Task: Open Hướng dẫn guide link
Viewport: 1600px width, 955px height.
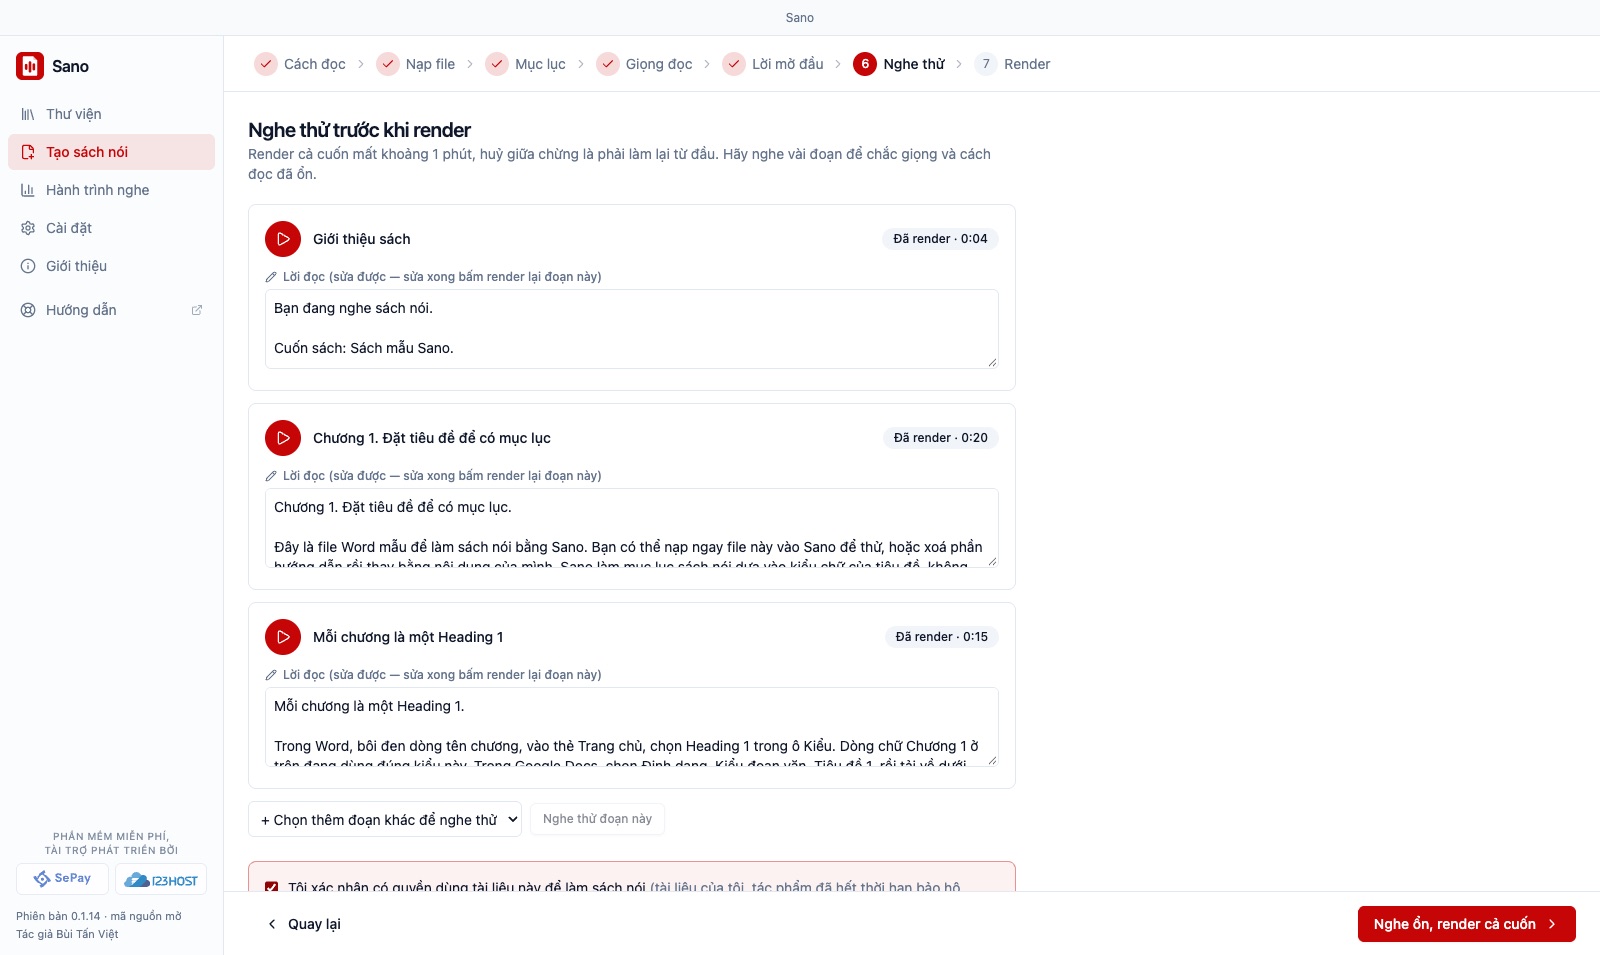Action: pos(111,310)
